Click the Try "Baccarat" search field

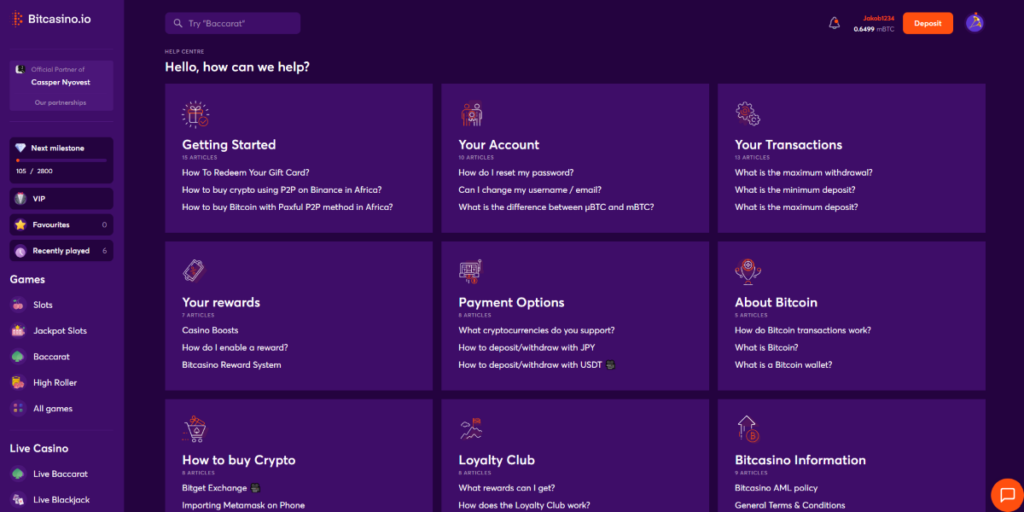click(233, 23)
